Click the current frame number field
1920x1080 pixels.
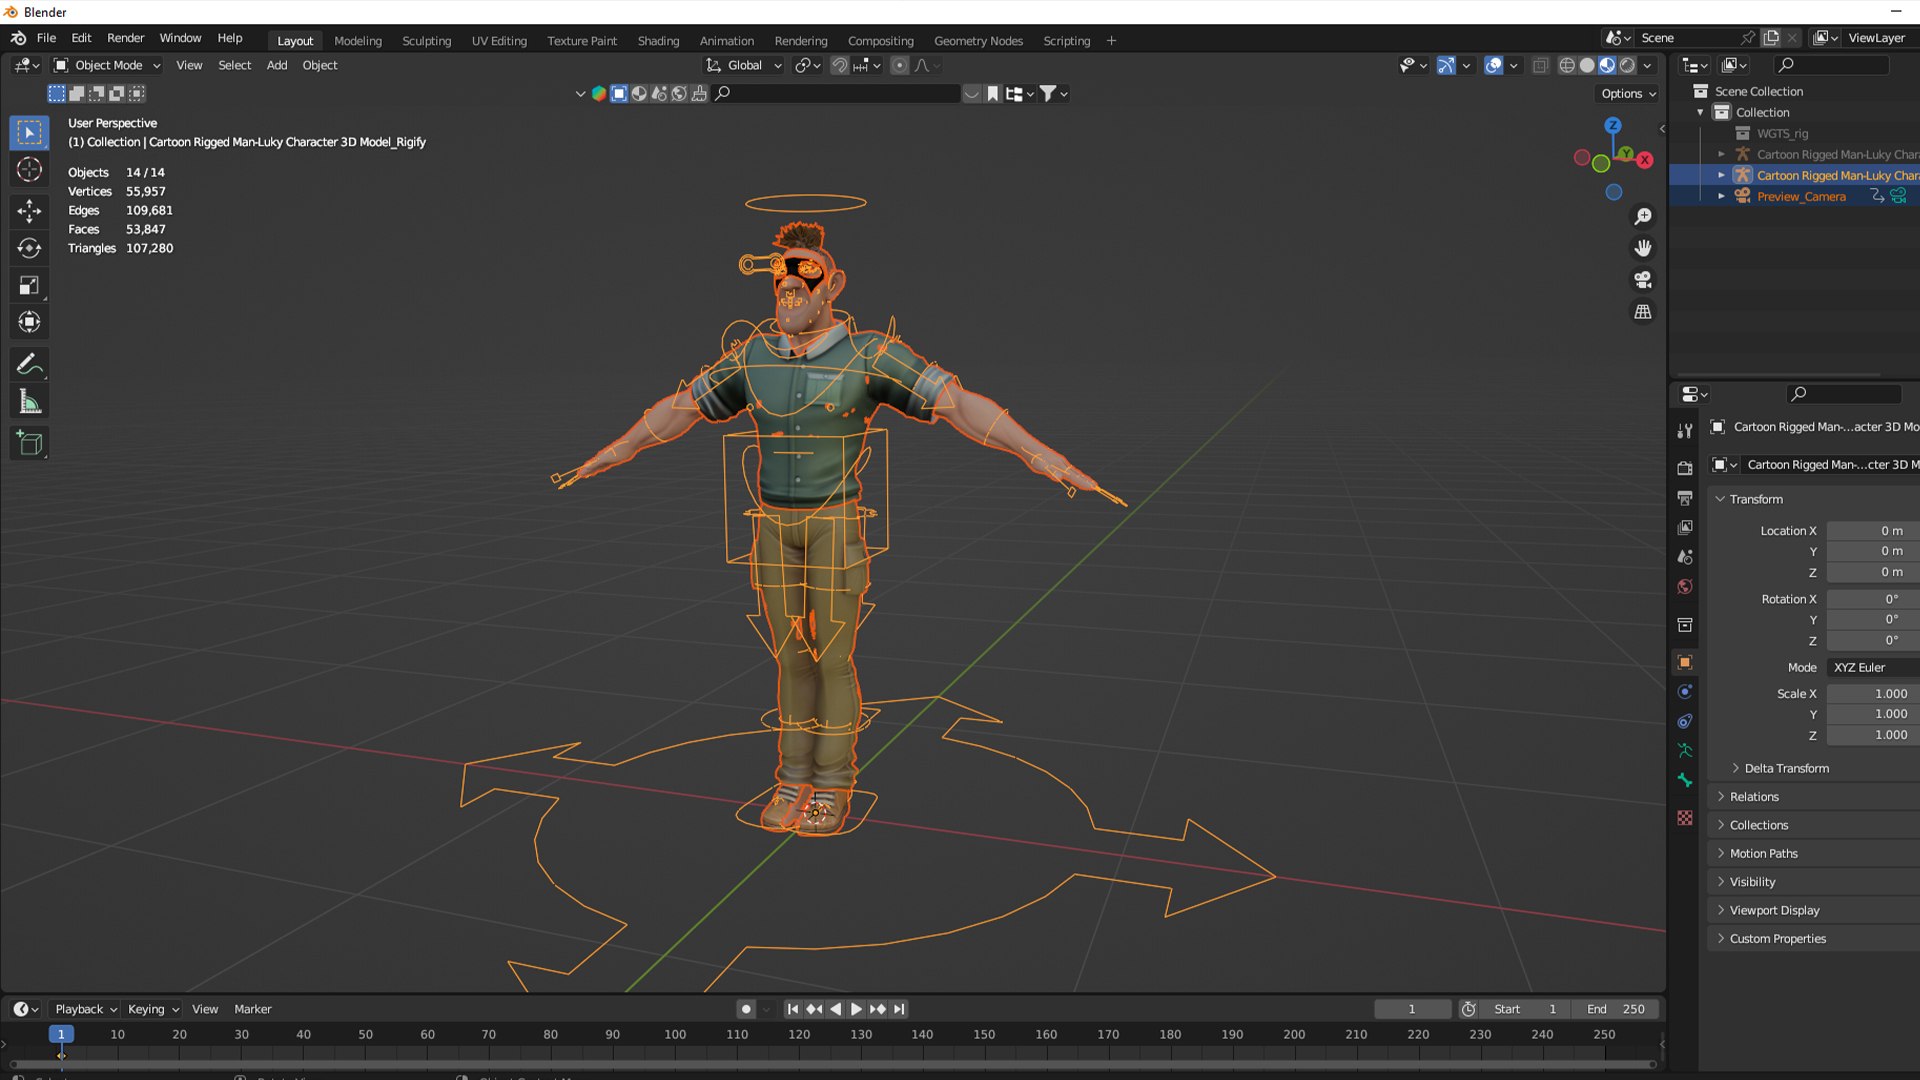pyautogui.click(x=1412, y=1009)
